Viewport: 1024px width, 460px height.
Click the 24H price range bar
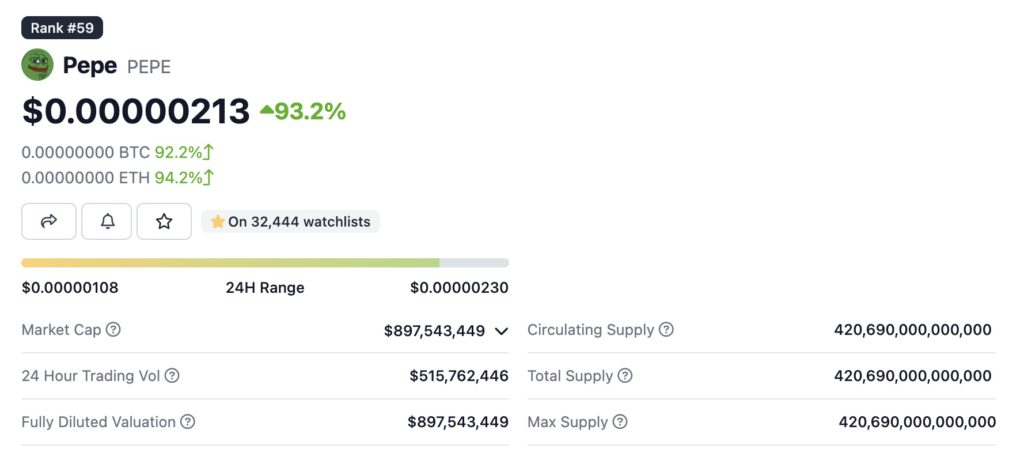(264, 263)
